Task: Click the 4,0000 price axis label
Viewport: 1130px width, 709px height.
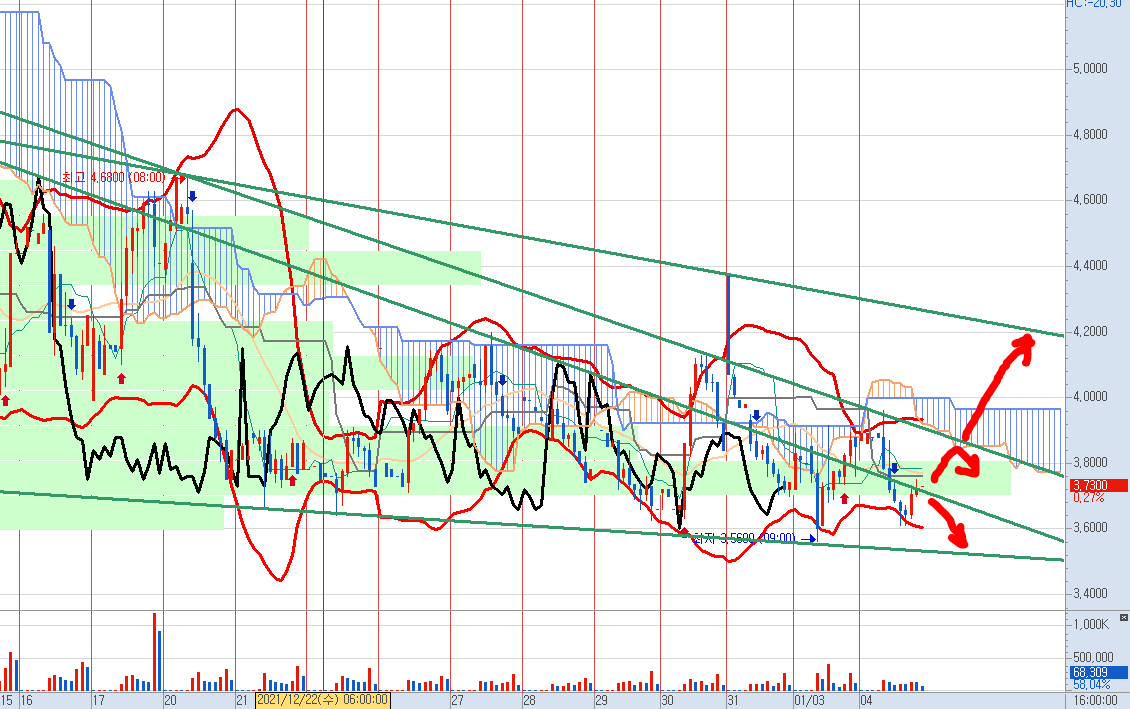Action: point(1090,397)
